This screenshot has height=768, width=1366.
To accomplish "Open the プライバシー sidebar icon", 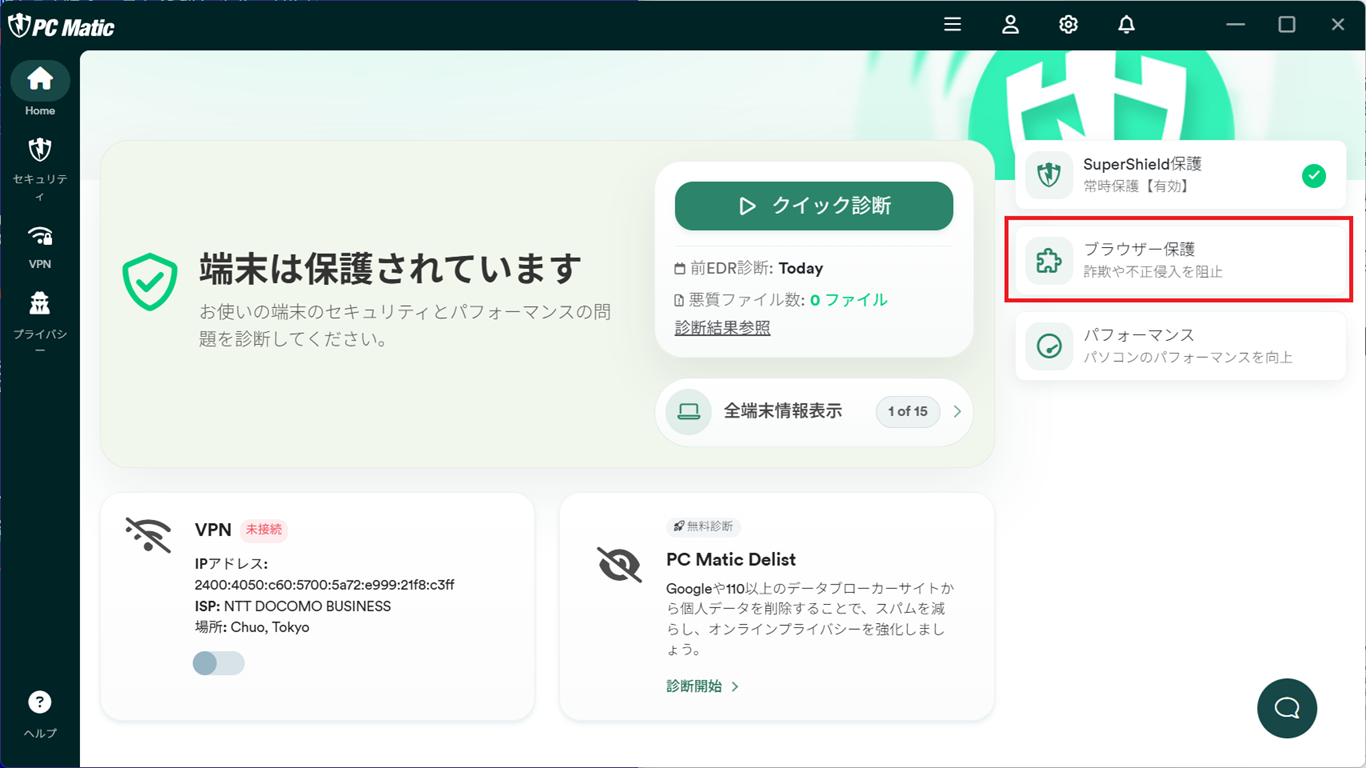I will click(x=40, y=302).
